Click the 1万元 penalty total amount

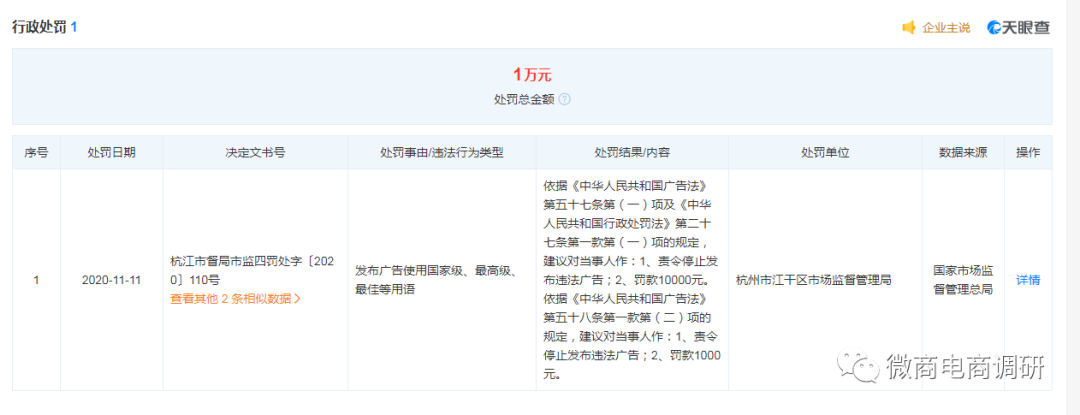(532, 75)
